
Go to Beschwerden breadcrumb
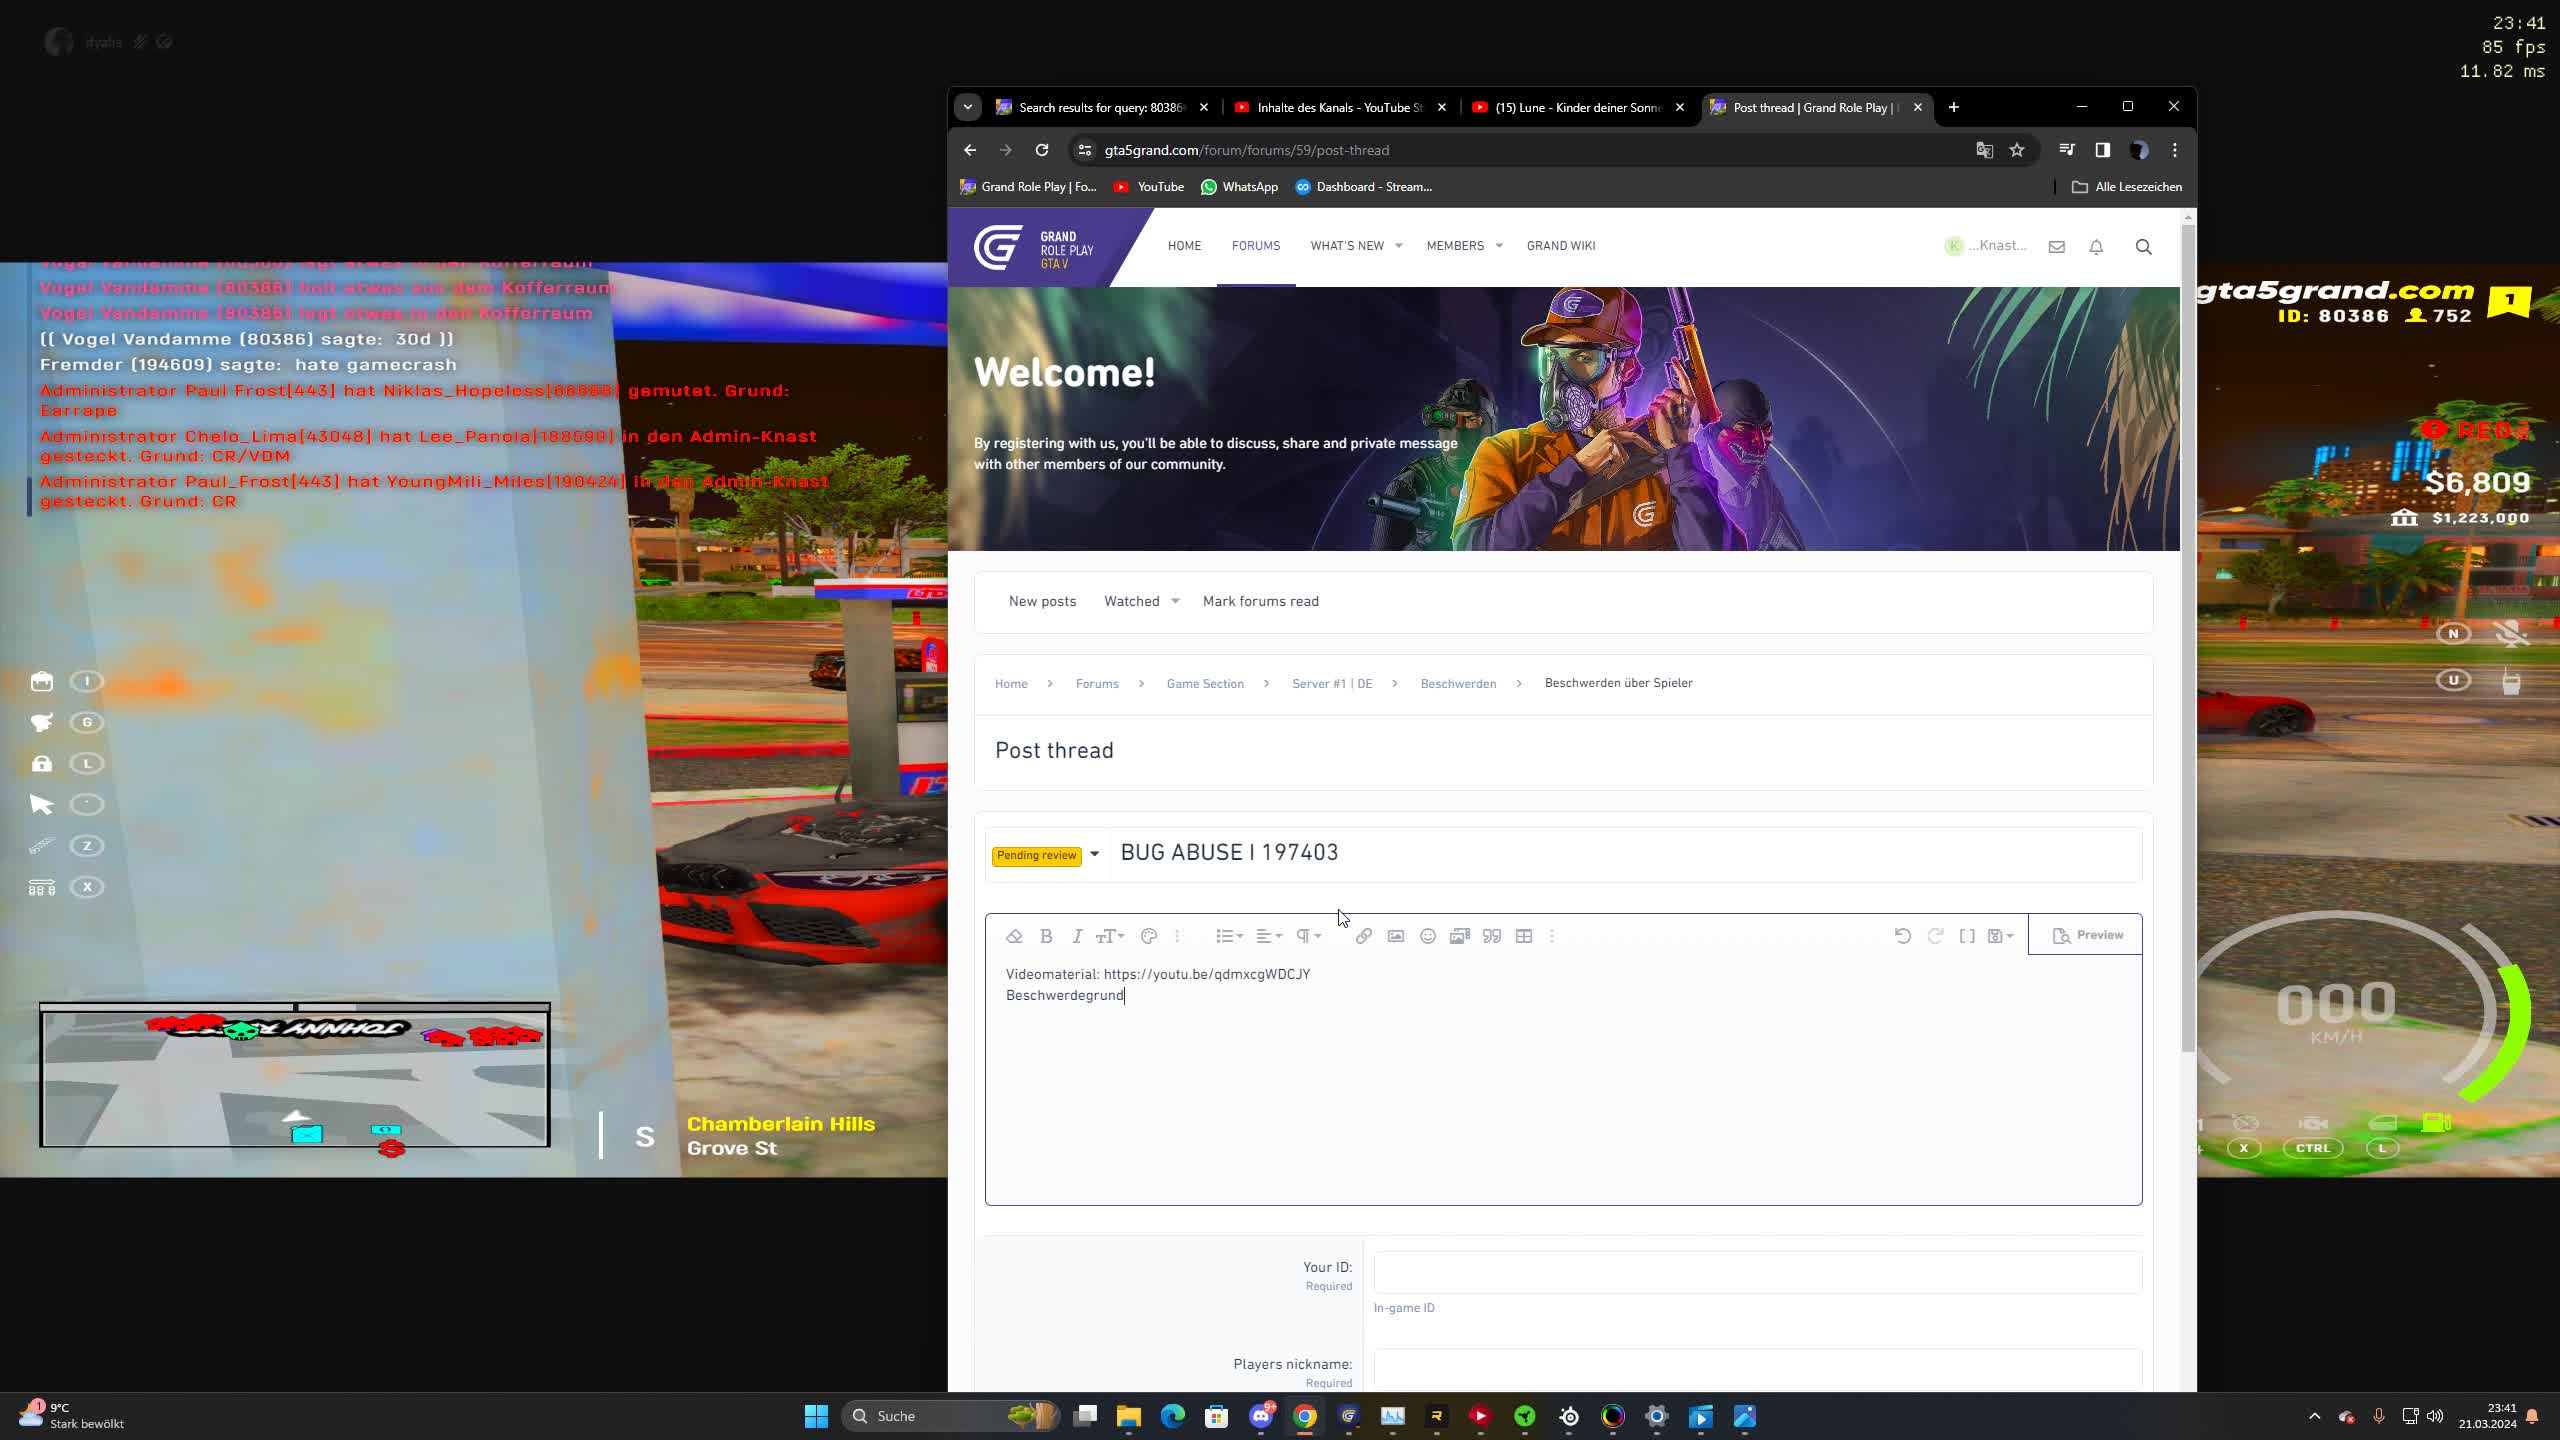[x=1458, y=684]
